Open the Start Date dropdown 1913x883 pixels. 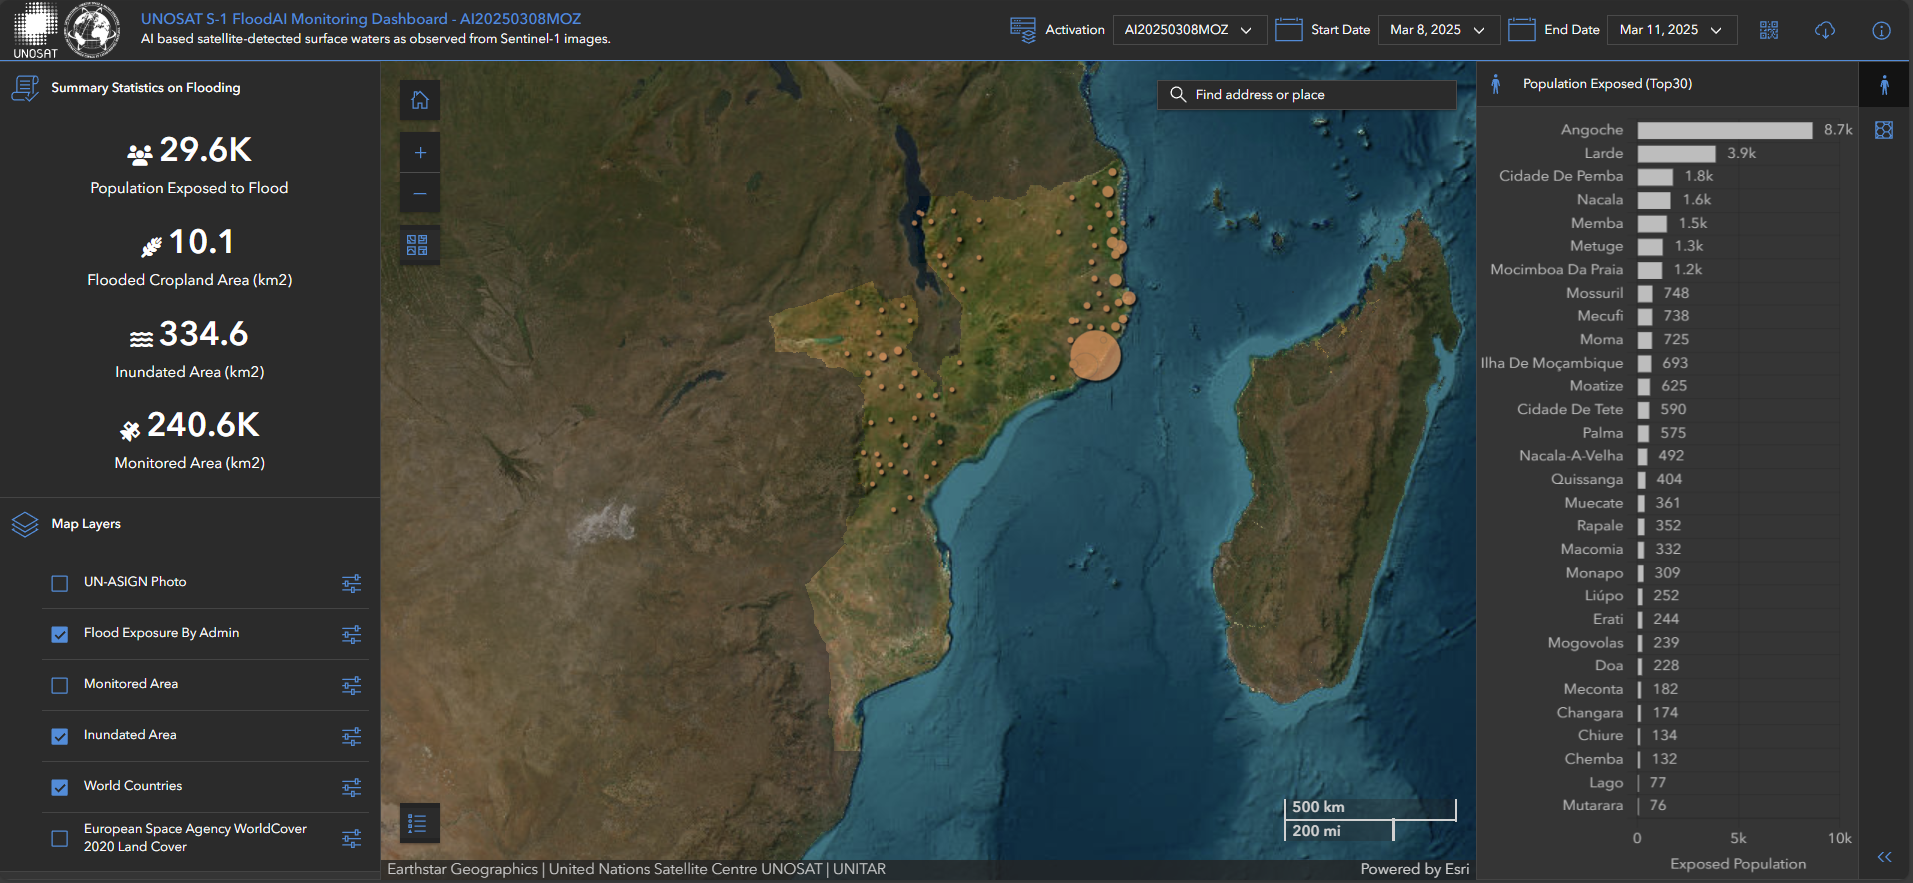coord(1437,30)
